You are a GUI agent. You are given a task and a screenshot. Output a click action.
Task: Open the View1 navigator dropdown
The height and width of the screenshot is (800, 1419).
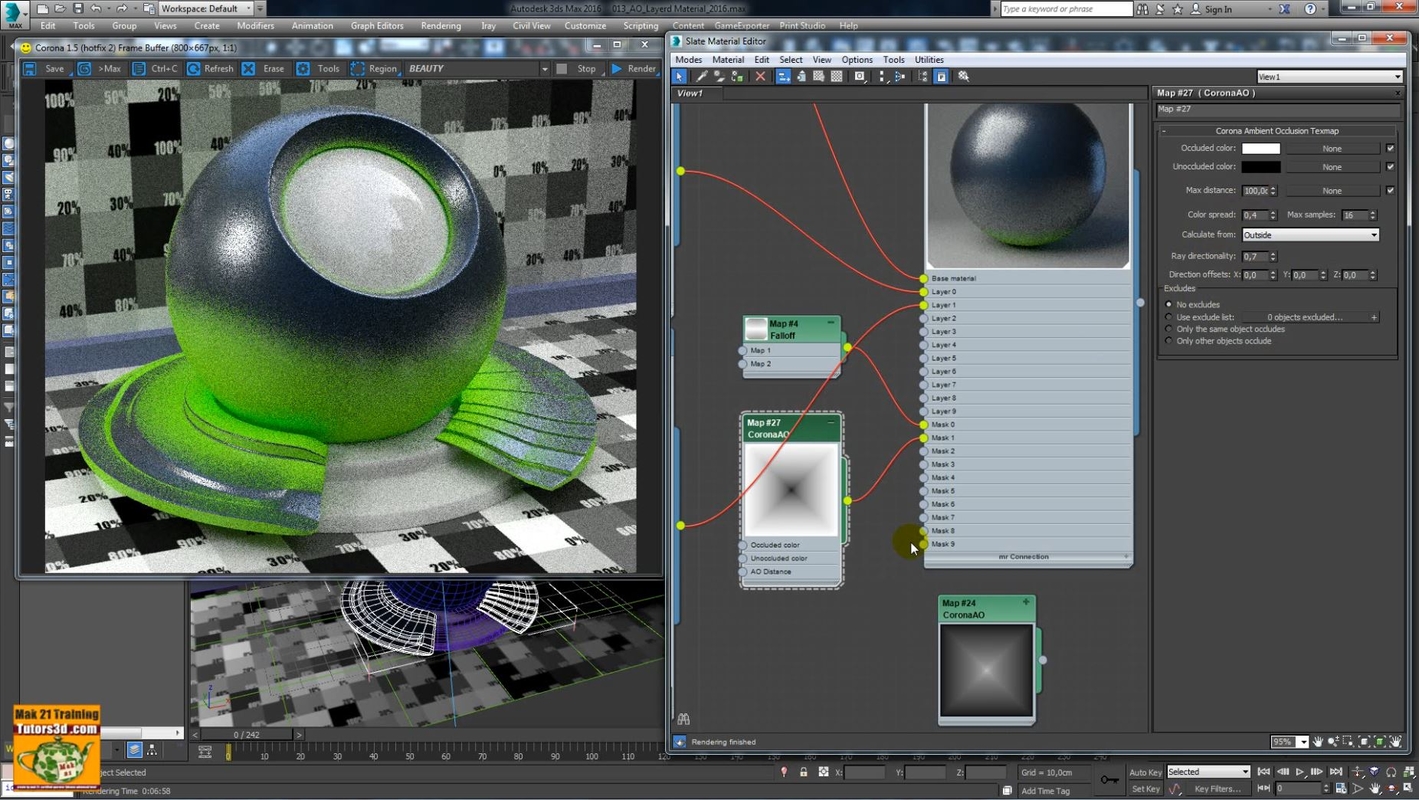[x=1329, y=77]
